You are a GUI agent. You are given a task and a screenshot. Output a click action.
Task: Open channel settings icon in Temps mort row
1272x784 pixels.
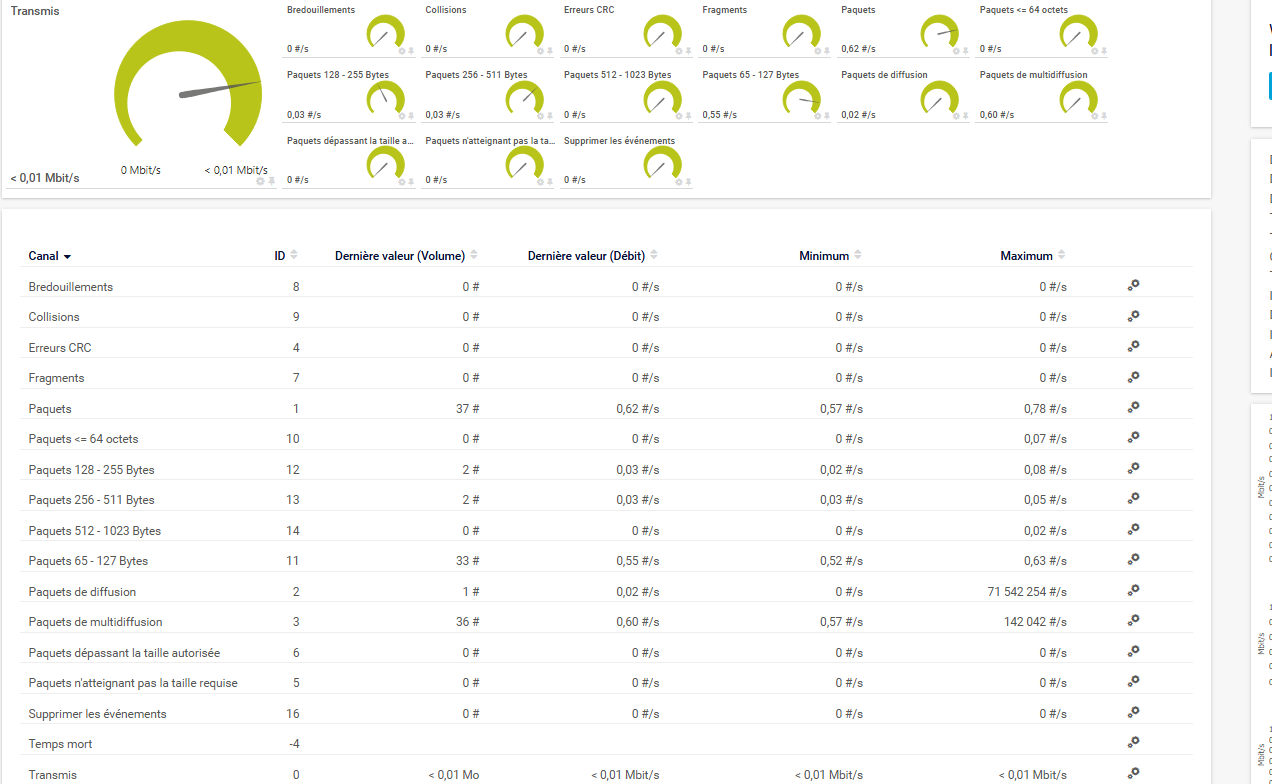tap(1133, 743)
